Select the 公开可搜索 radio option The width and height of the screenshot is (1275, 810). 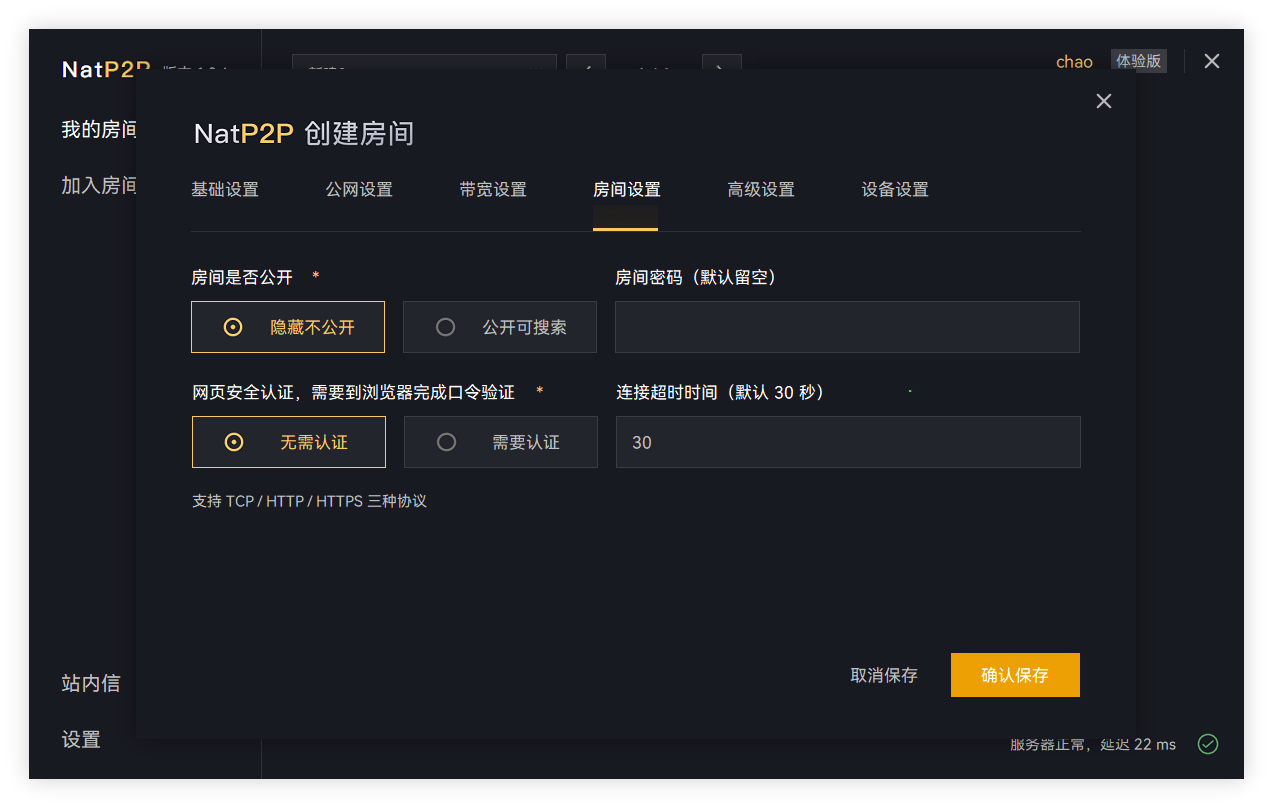point(500,327)
